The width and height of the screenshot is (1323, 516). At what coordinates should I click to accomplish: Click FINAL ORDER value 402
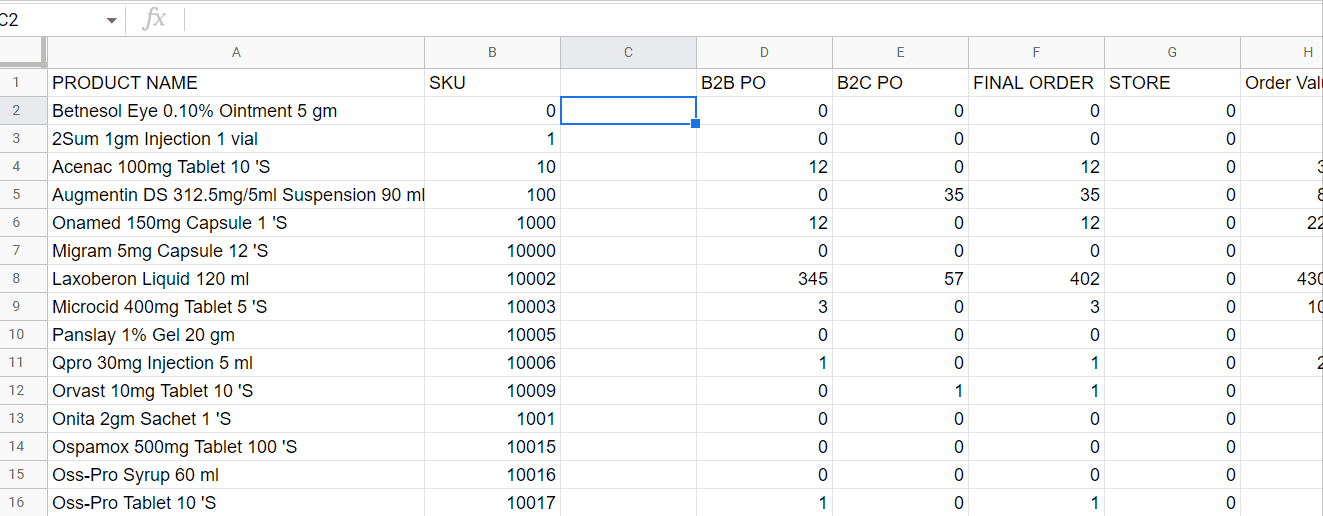coord(1036,279)
